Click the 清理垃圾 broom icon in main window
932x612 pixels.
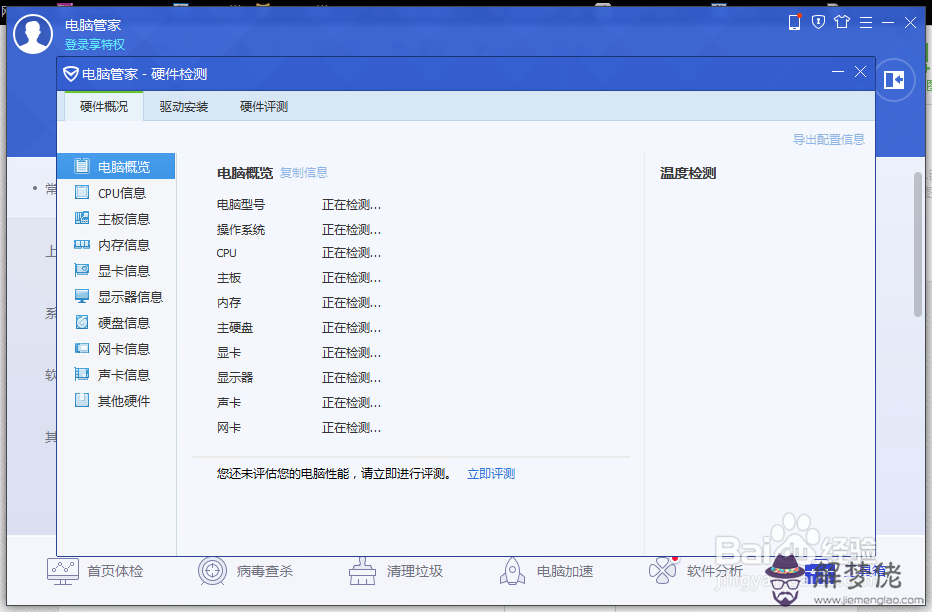pyautogui.click(x=362, y=571)
